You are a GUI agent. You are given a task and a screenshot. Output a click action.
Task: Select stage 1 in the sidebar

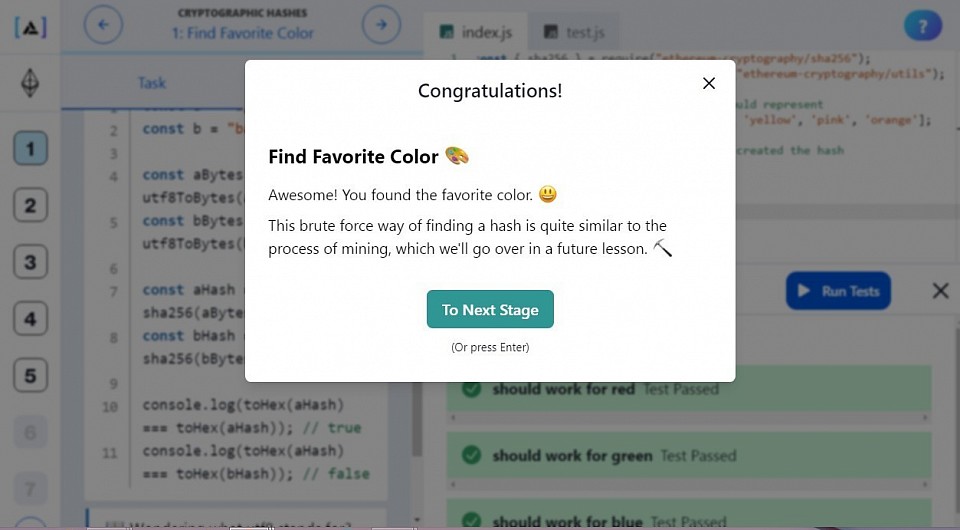tap(30, 148)
